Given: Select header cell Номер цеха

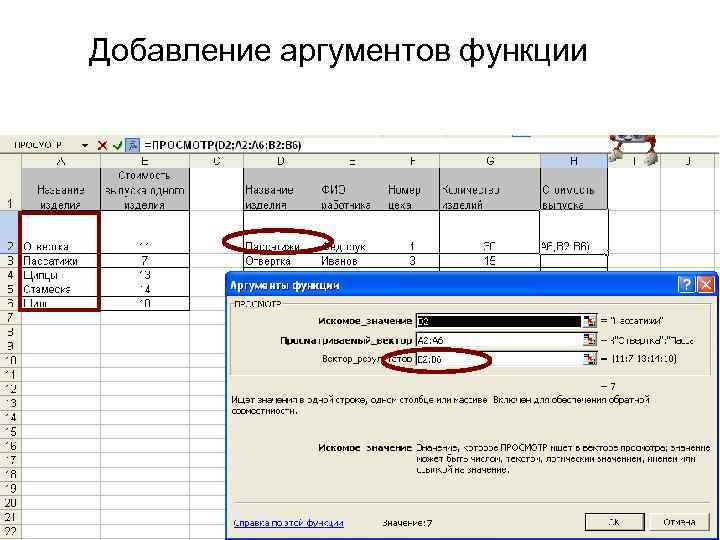Looking at the screenshot, I should (x=411, y=189).
